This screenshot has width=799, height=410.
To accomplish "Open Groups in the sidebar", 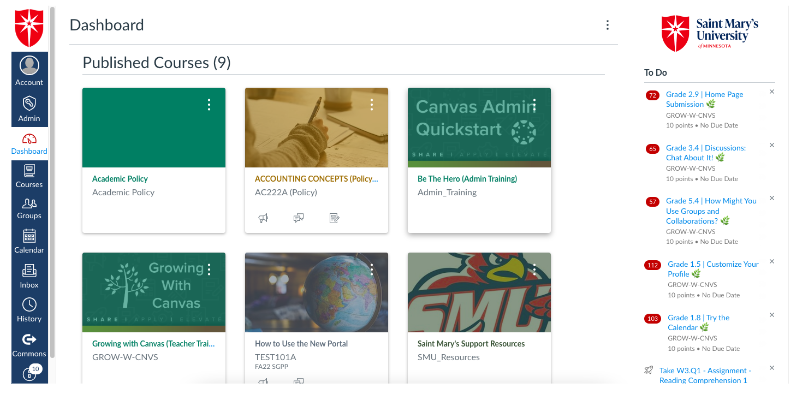I will [x=29, y=208].
